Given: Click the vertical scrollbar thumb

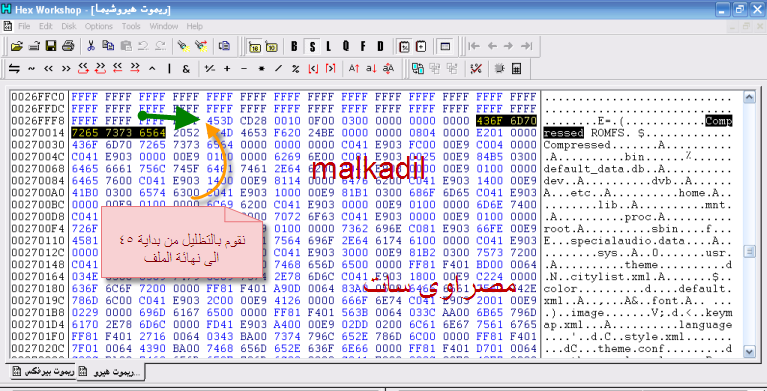Looking at the screenshot, I should click(749, 252).
